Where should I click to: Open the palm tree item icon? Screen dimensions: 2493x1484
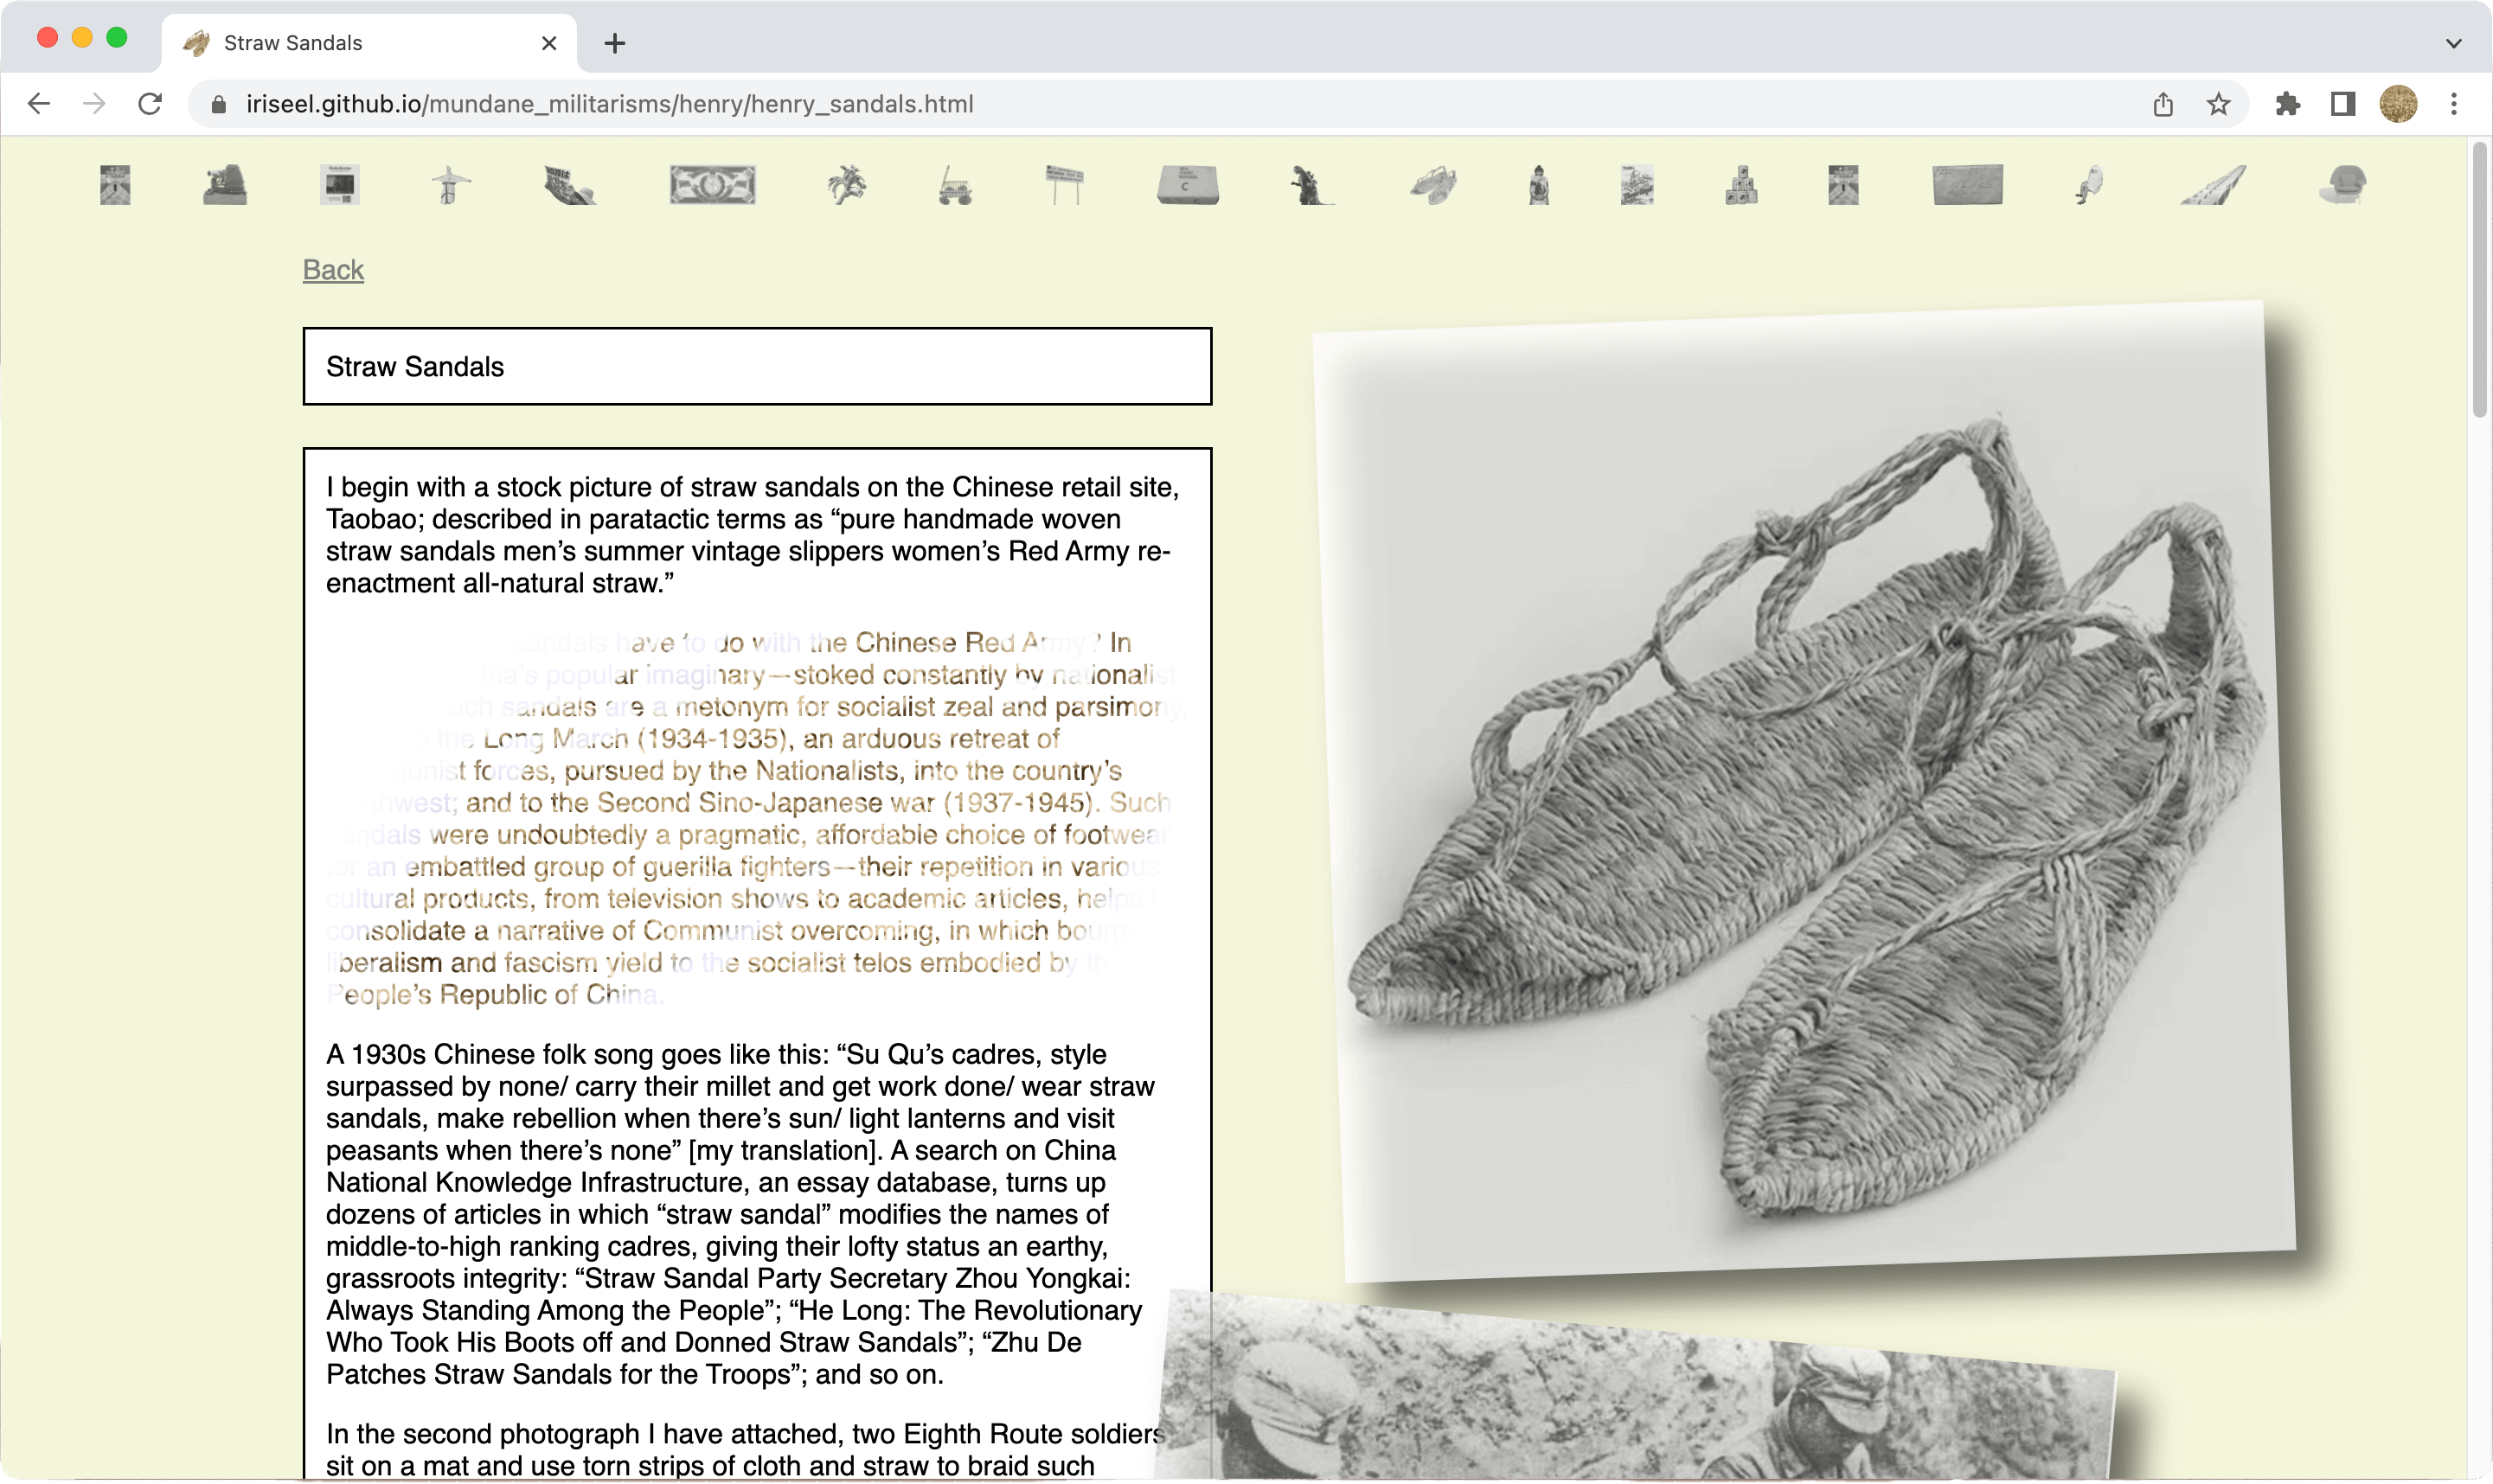846,186
